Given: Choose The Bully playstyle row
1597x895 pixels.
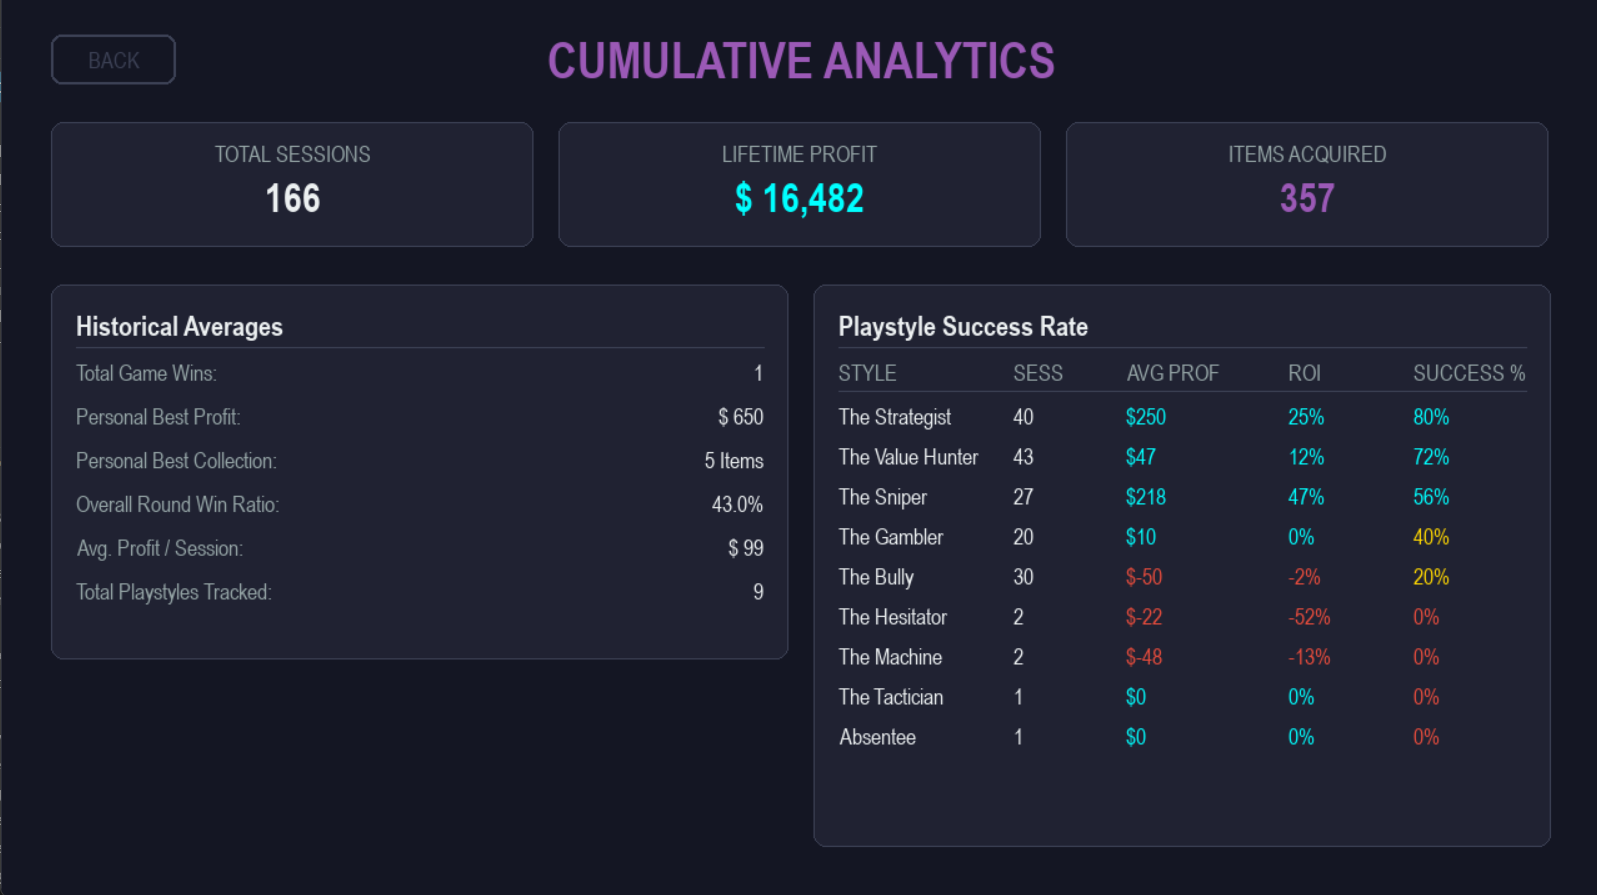Looking at the screenshot, I should click(x=876, y=577).
